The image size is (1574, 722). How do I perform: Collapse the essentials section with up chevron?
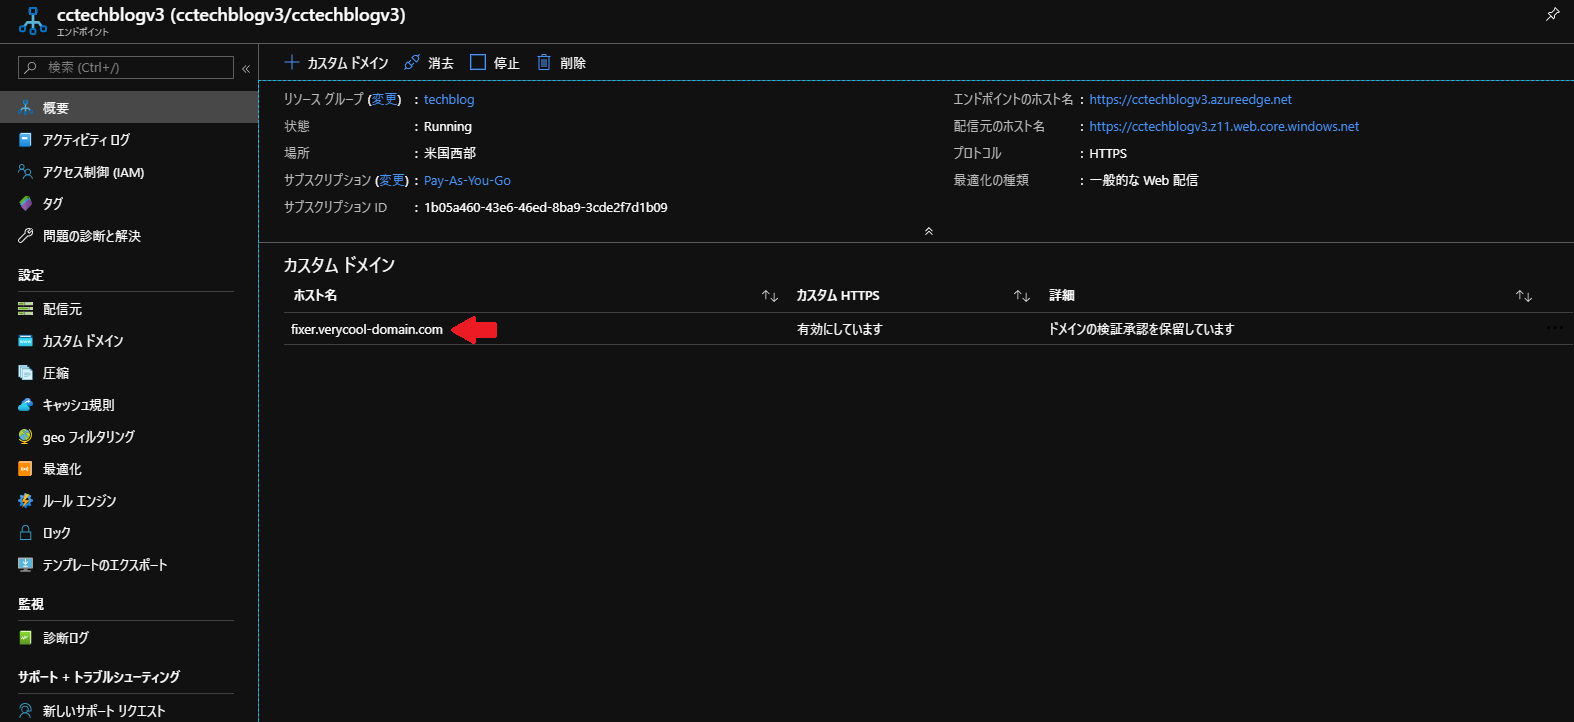click(928, 231)
